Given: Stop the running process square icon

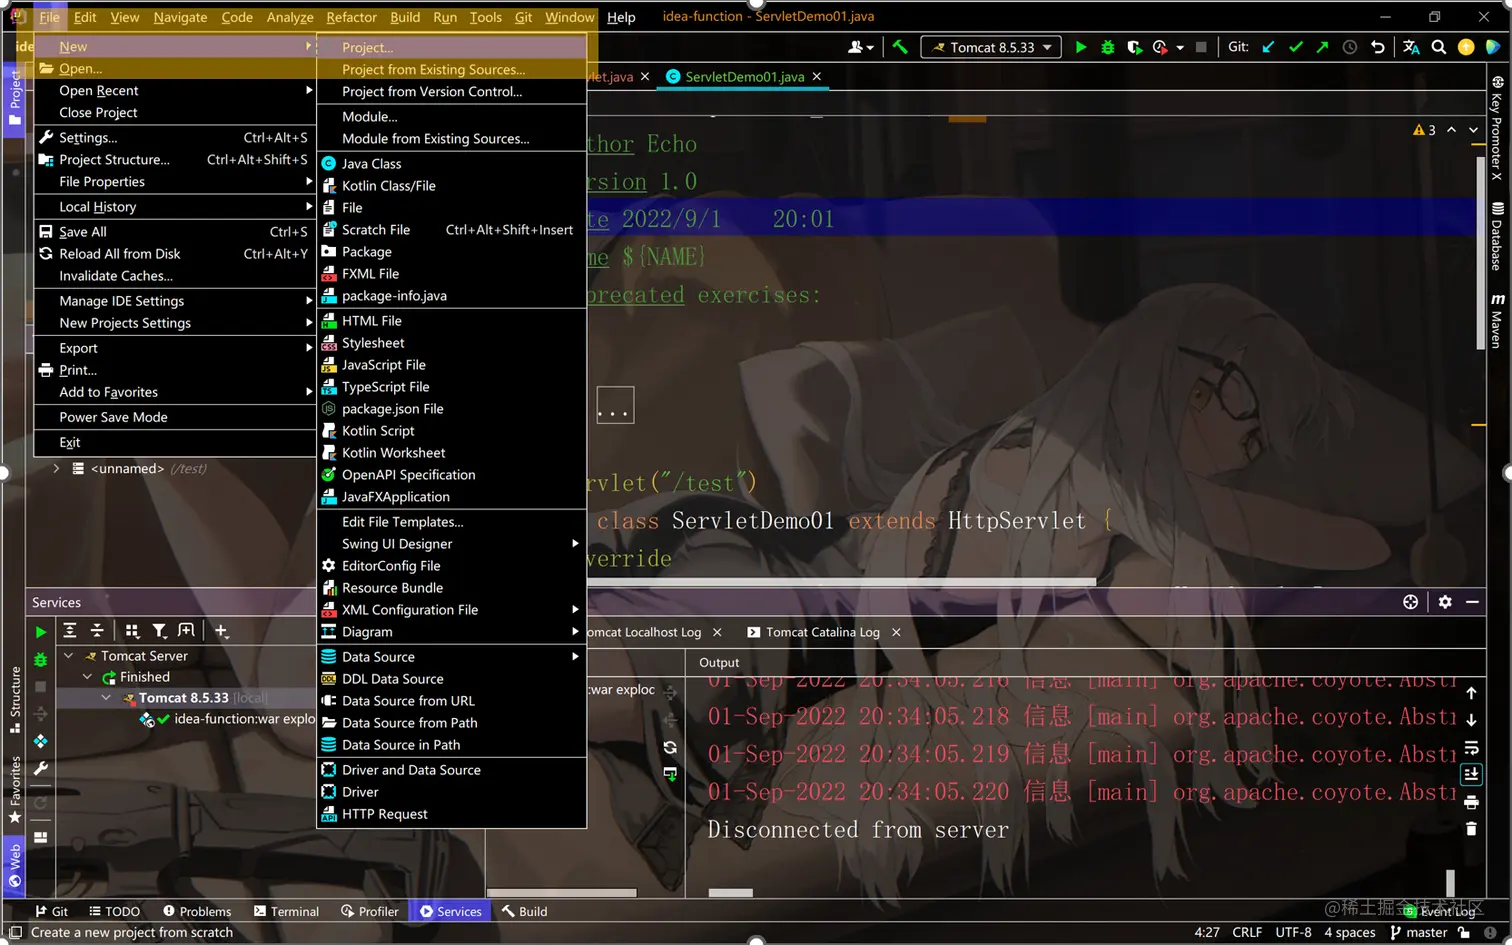Looking at the screenshot, I should [1201, 47].
